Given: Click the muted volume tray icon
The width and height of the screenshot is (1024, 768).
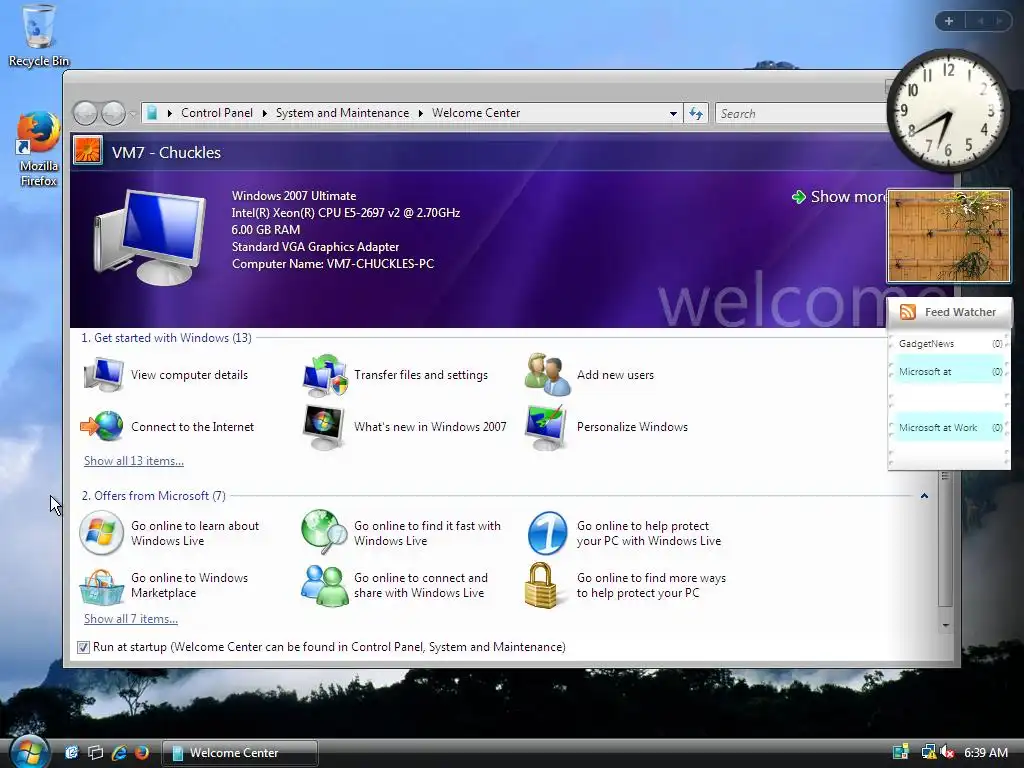Looking at the screenshot, I should (x=948, y=752).
